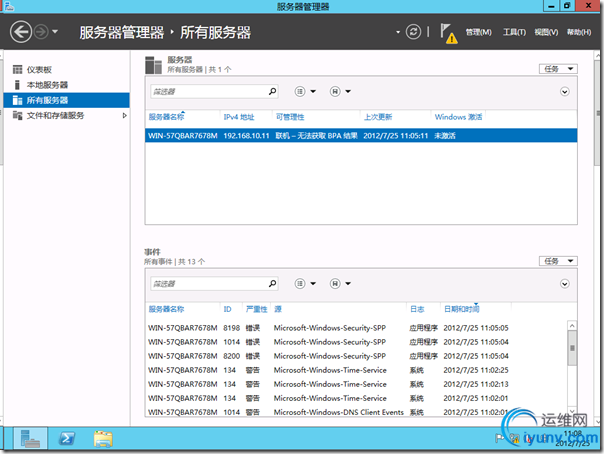Open Server Manager from the taskbar
604x454 pixels.
[x=30, y=438]
